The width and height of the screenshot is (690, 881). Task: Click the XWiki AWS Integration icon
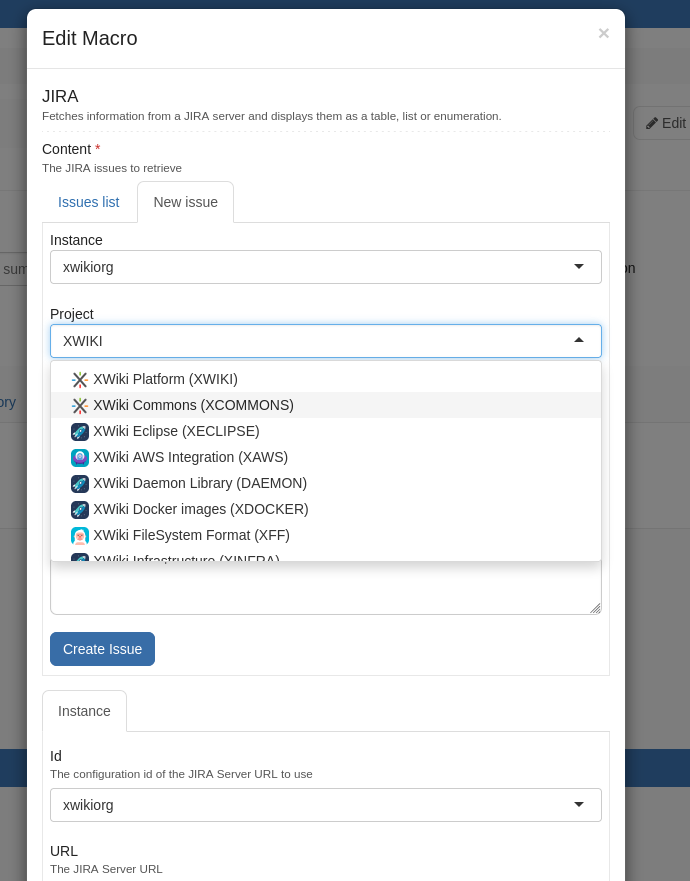[x=80, y=457]
